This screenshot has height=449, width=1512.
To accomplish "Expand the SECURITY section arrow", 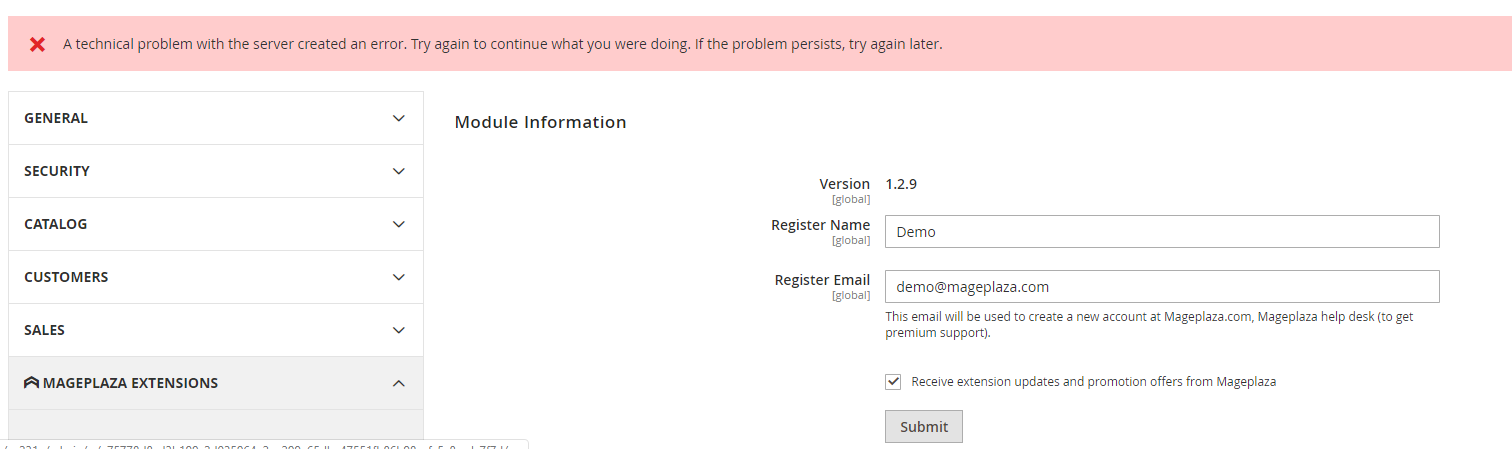I will tap(399, 171).
